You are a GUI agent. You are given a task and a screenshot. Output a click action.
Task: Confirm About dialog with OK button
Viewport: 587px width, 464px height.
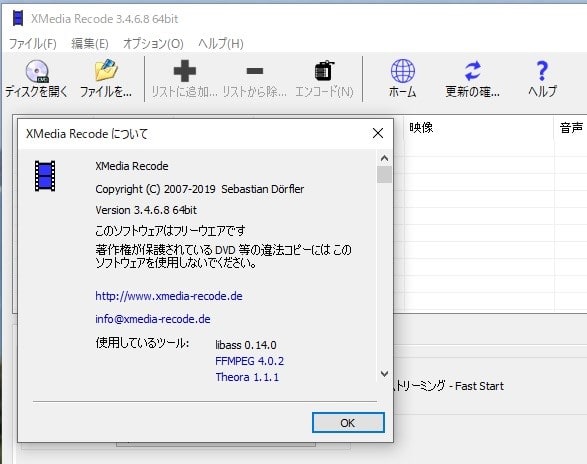click(x=348, y=423)
